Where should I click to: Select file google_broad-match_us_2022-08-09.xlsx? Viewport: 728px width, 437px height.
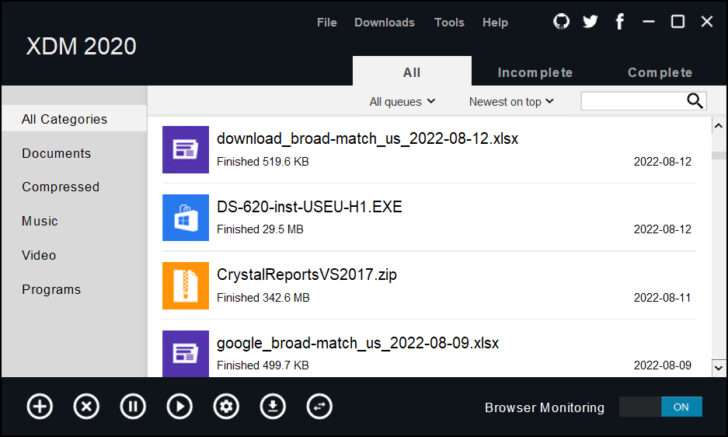point(358,343)
